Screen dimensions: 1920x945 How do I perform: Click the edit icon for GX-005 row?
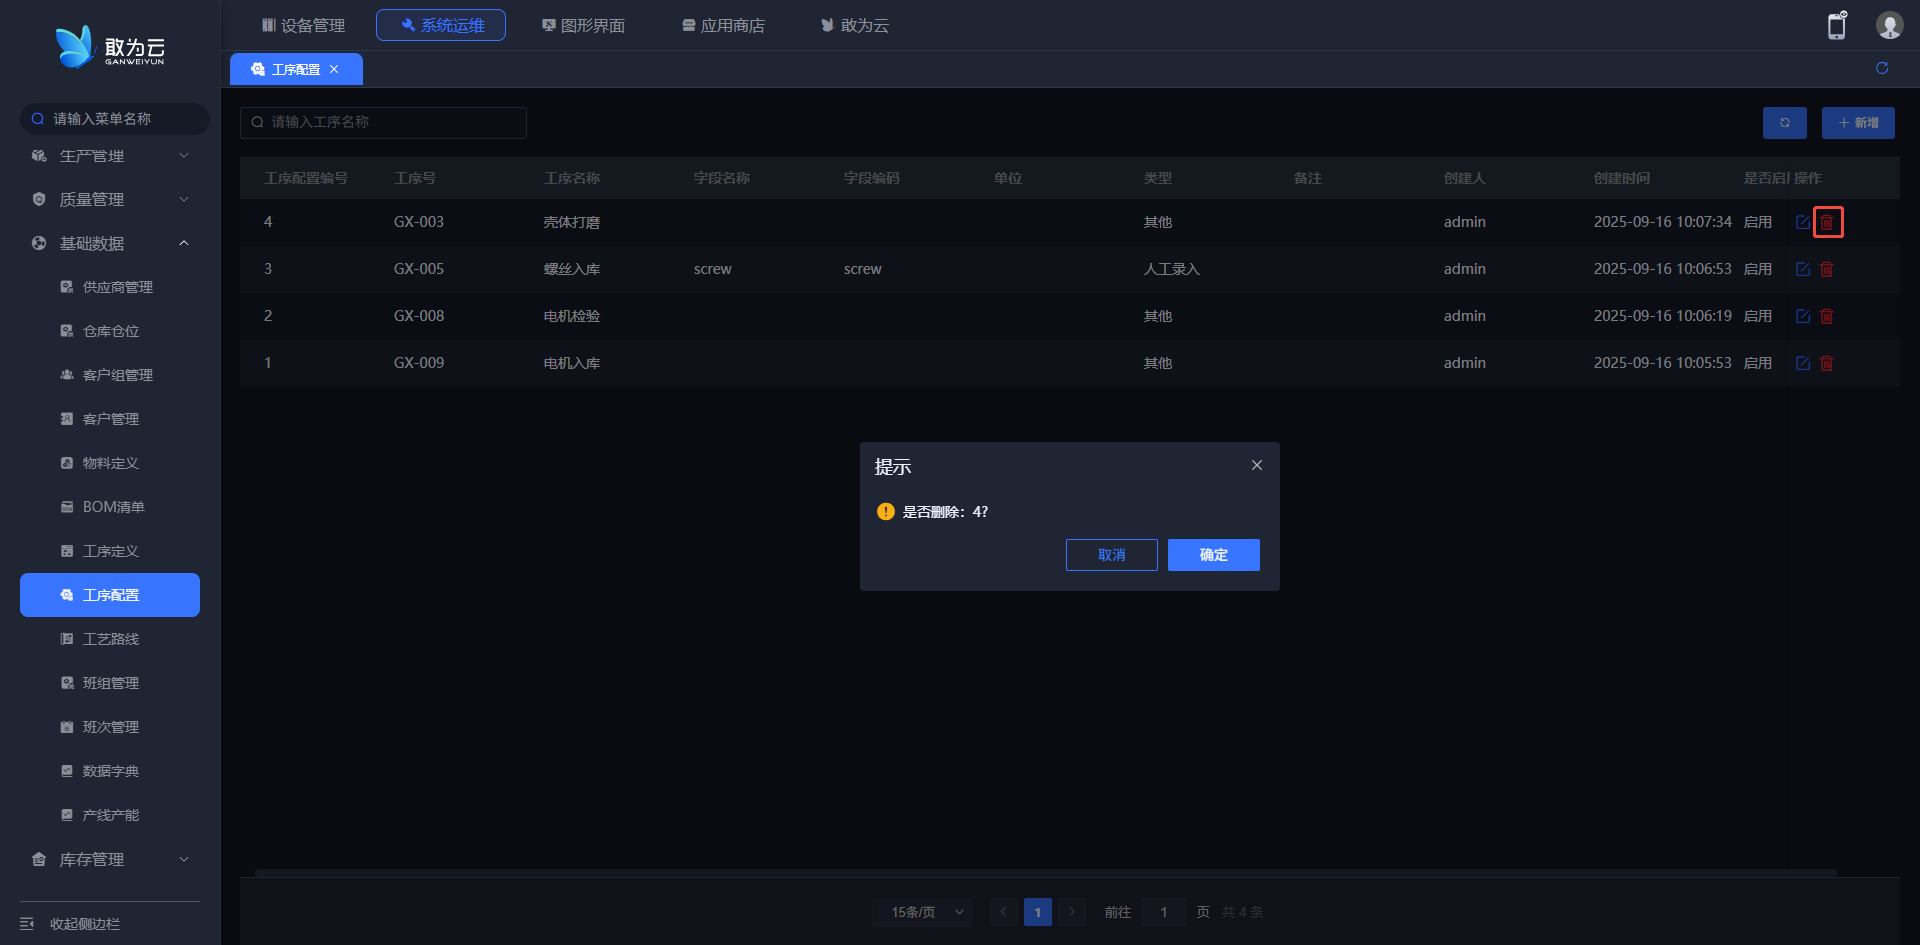(x=1803, y=269)
